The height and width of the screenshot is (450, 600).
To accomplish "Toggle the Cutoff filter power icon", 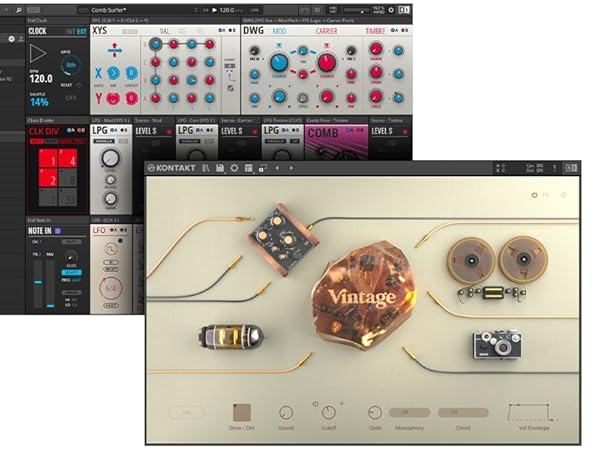I will tap(315, 404).
